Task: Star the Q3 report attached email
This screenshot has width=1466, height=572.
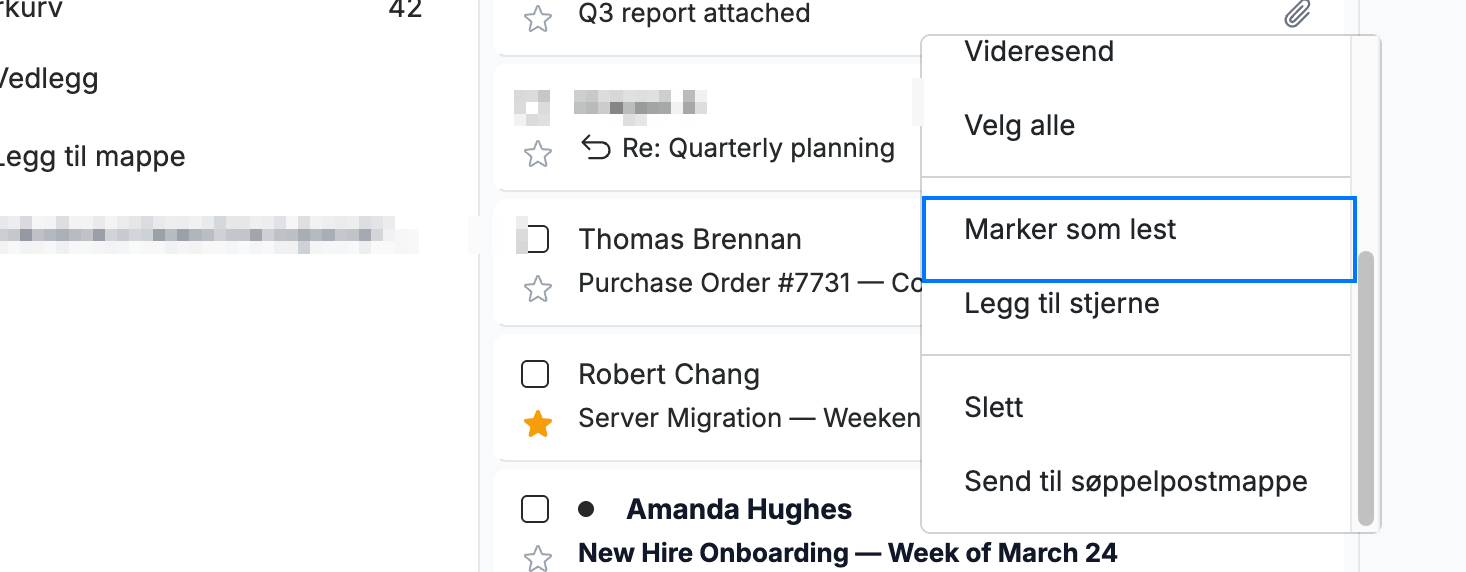Action: (538, 19)
